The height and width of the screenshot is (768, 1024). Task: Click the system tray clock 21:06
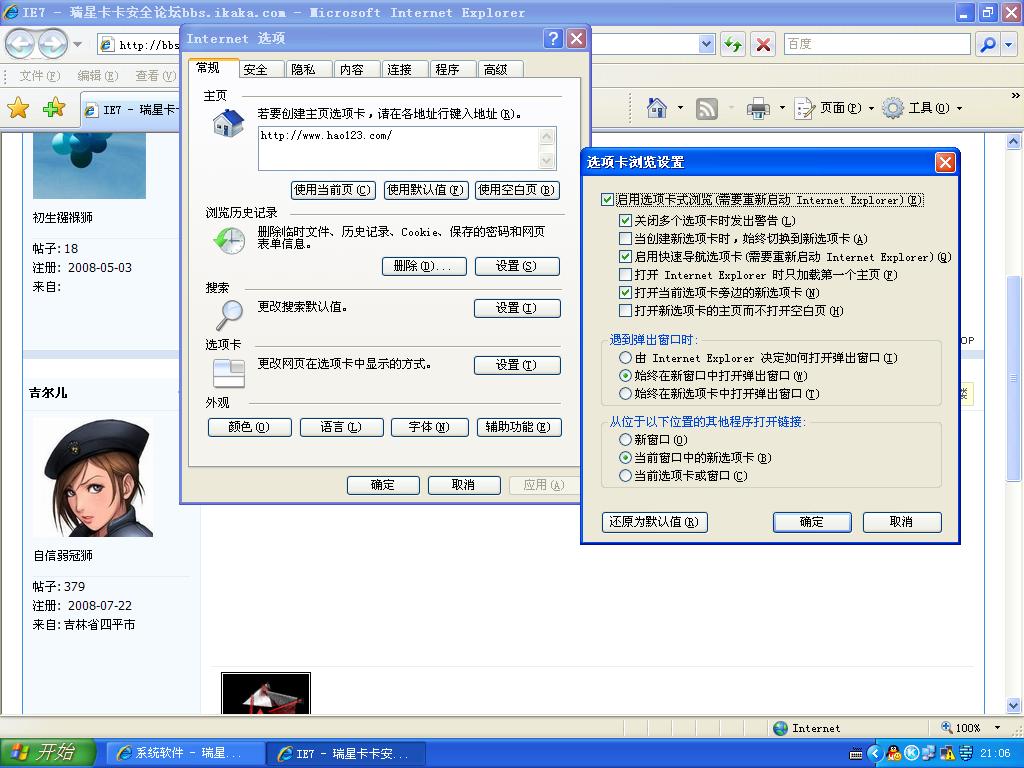(995, 753)
